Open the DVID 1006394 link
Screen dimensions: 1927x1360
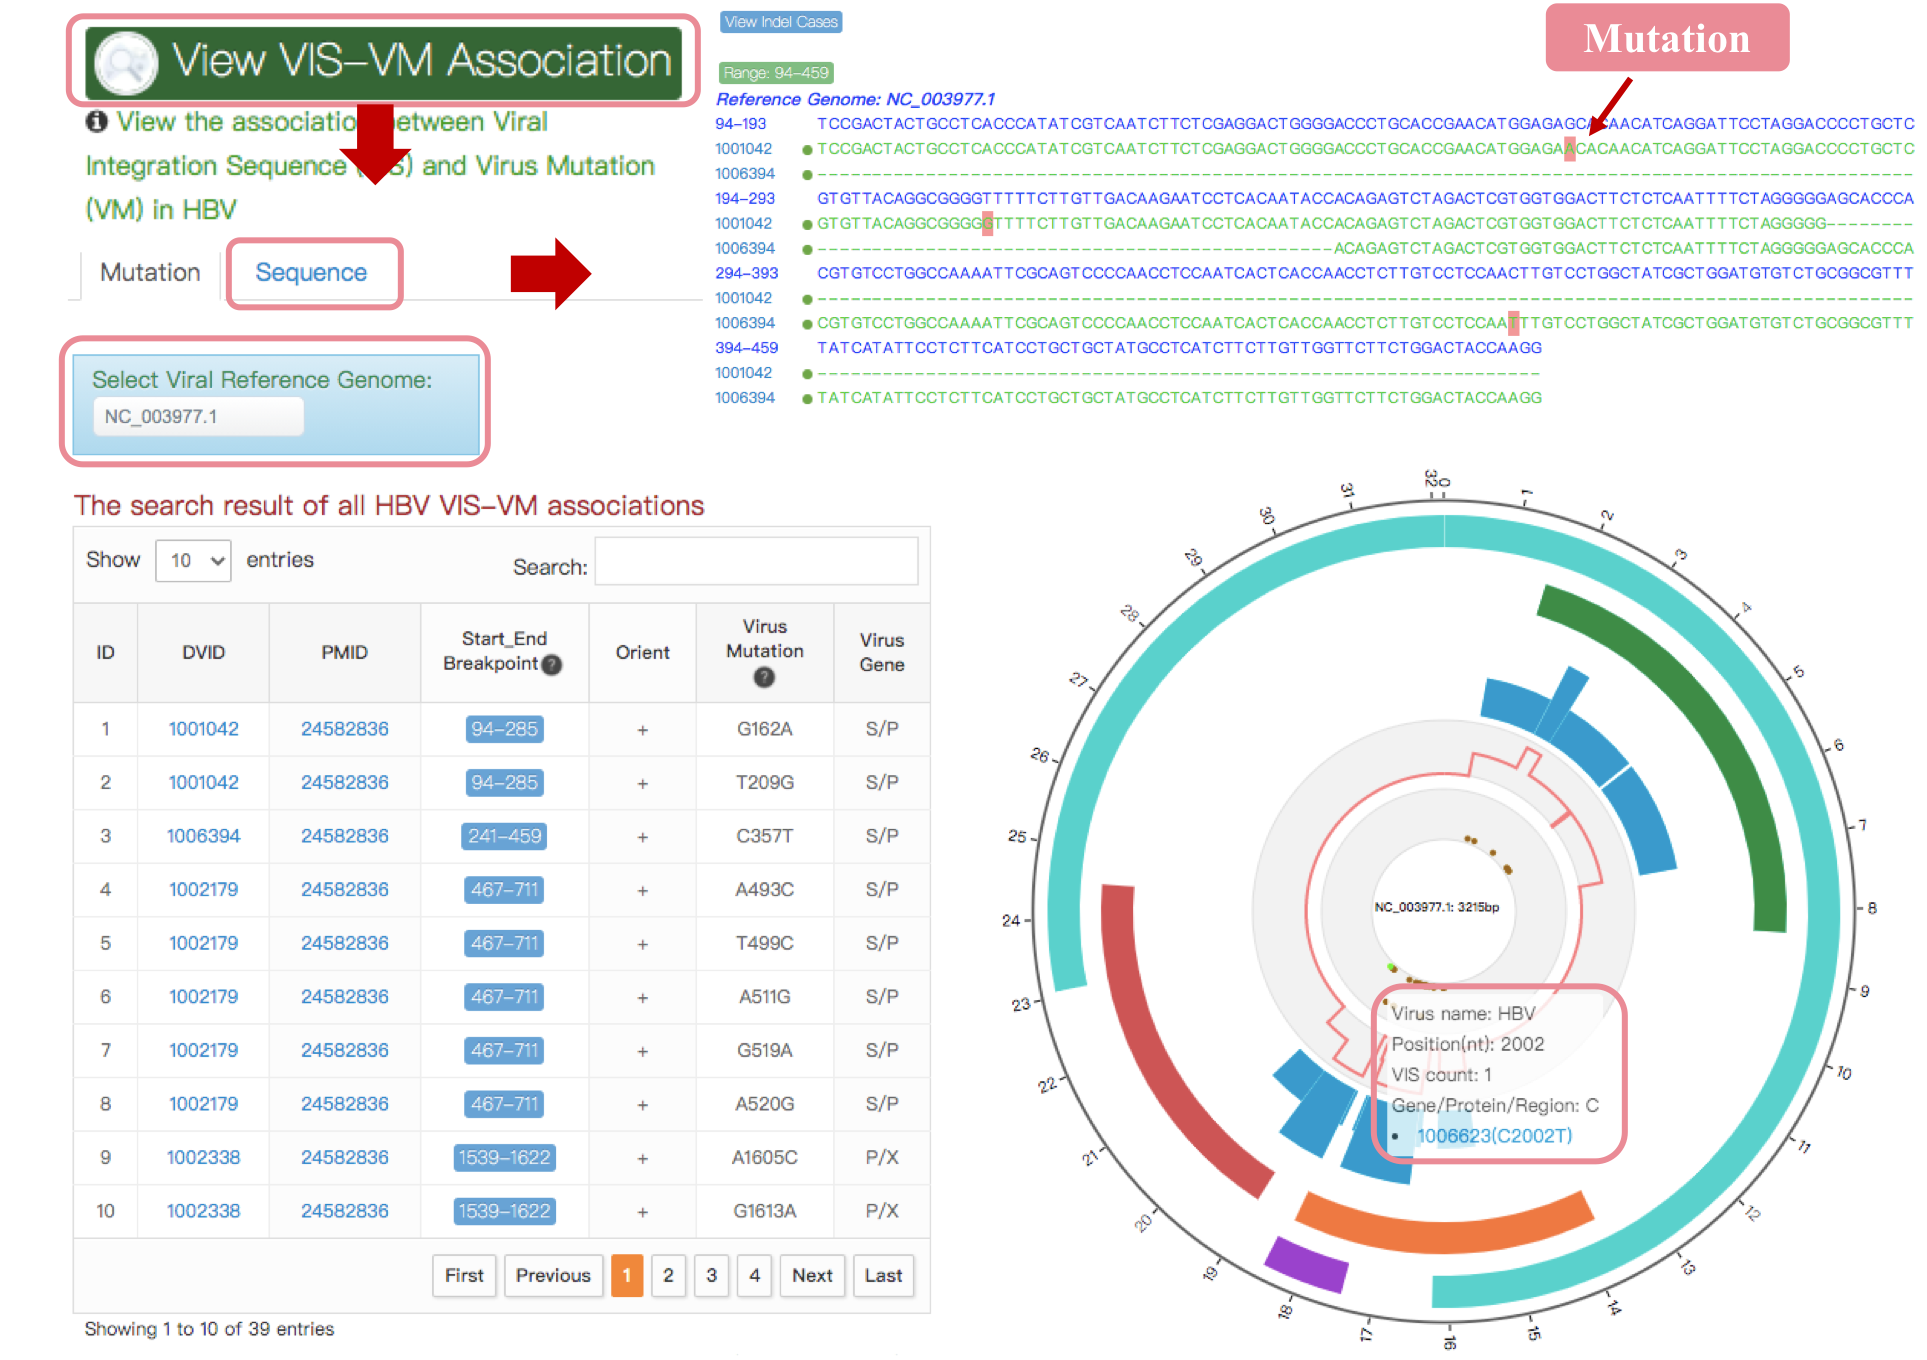pos(203,837)
